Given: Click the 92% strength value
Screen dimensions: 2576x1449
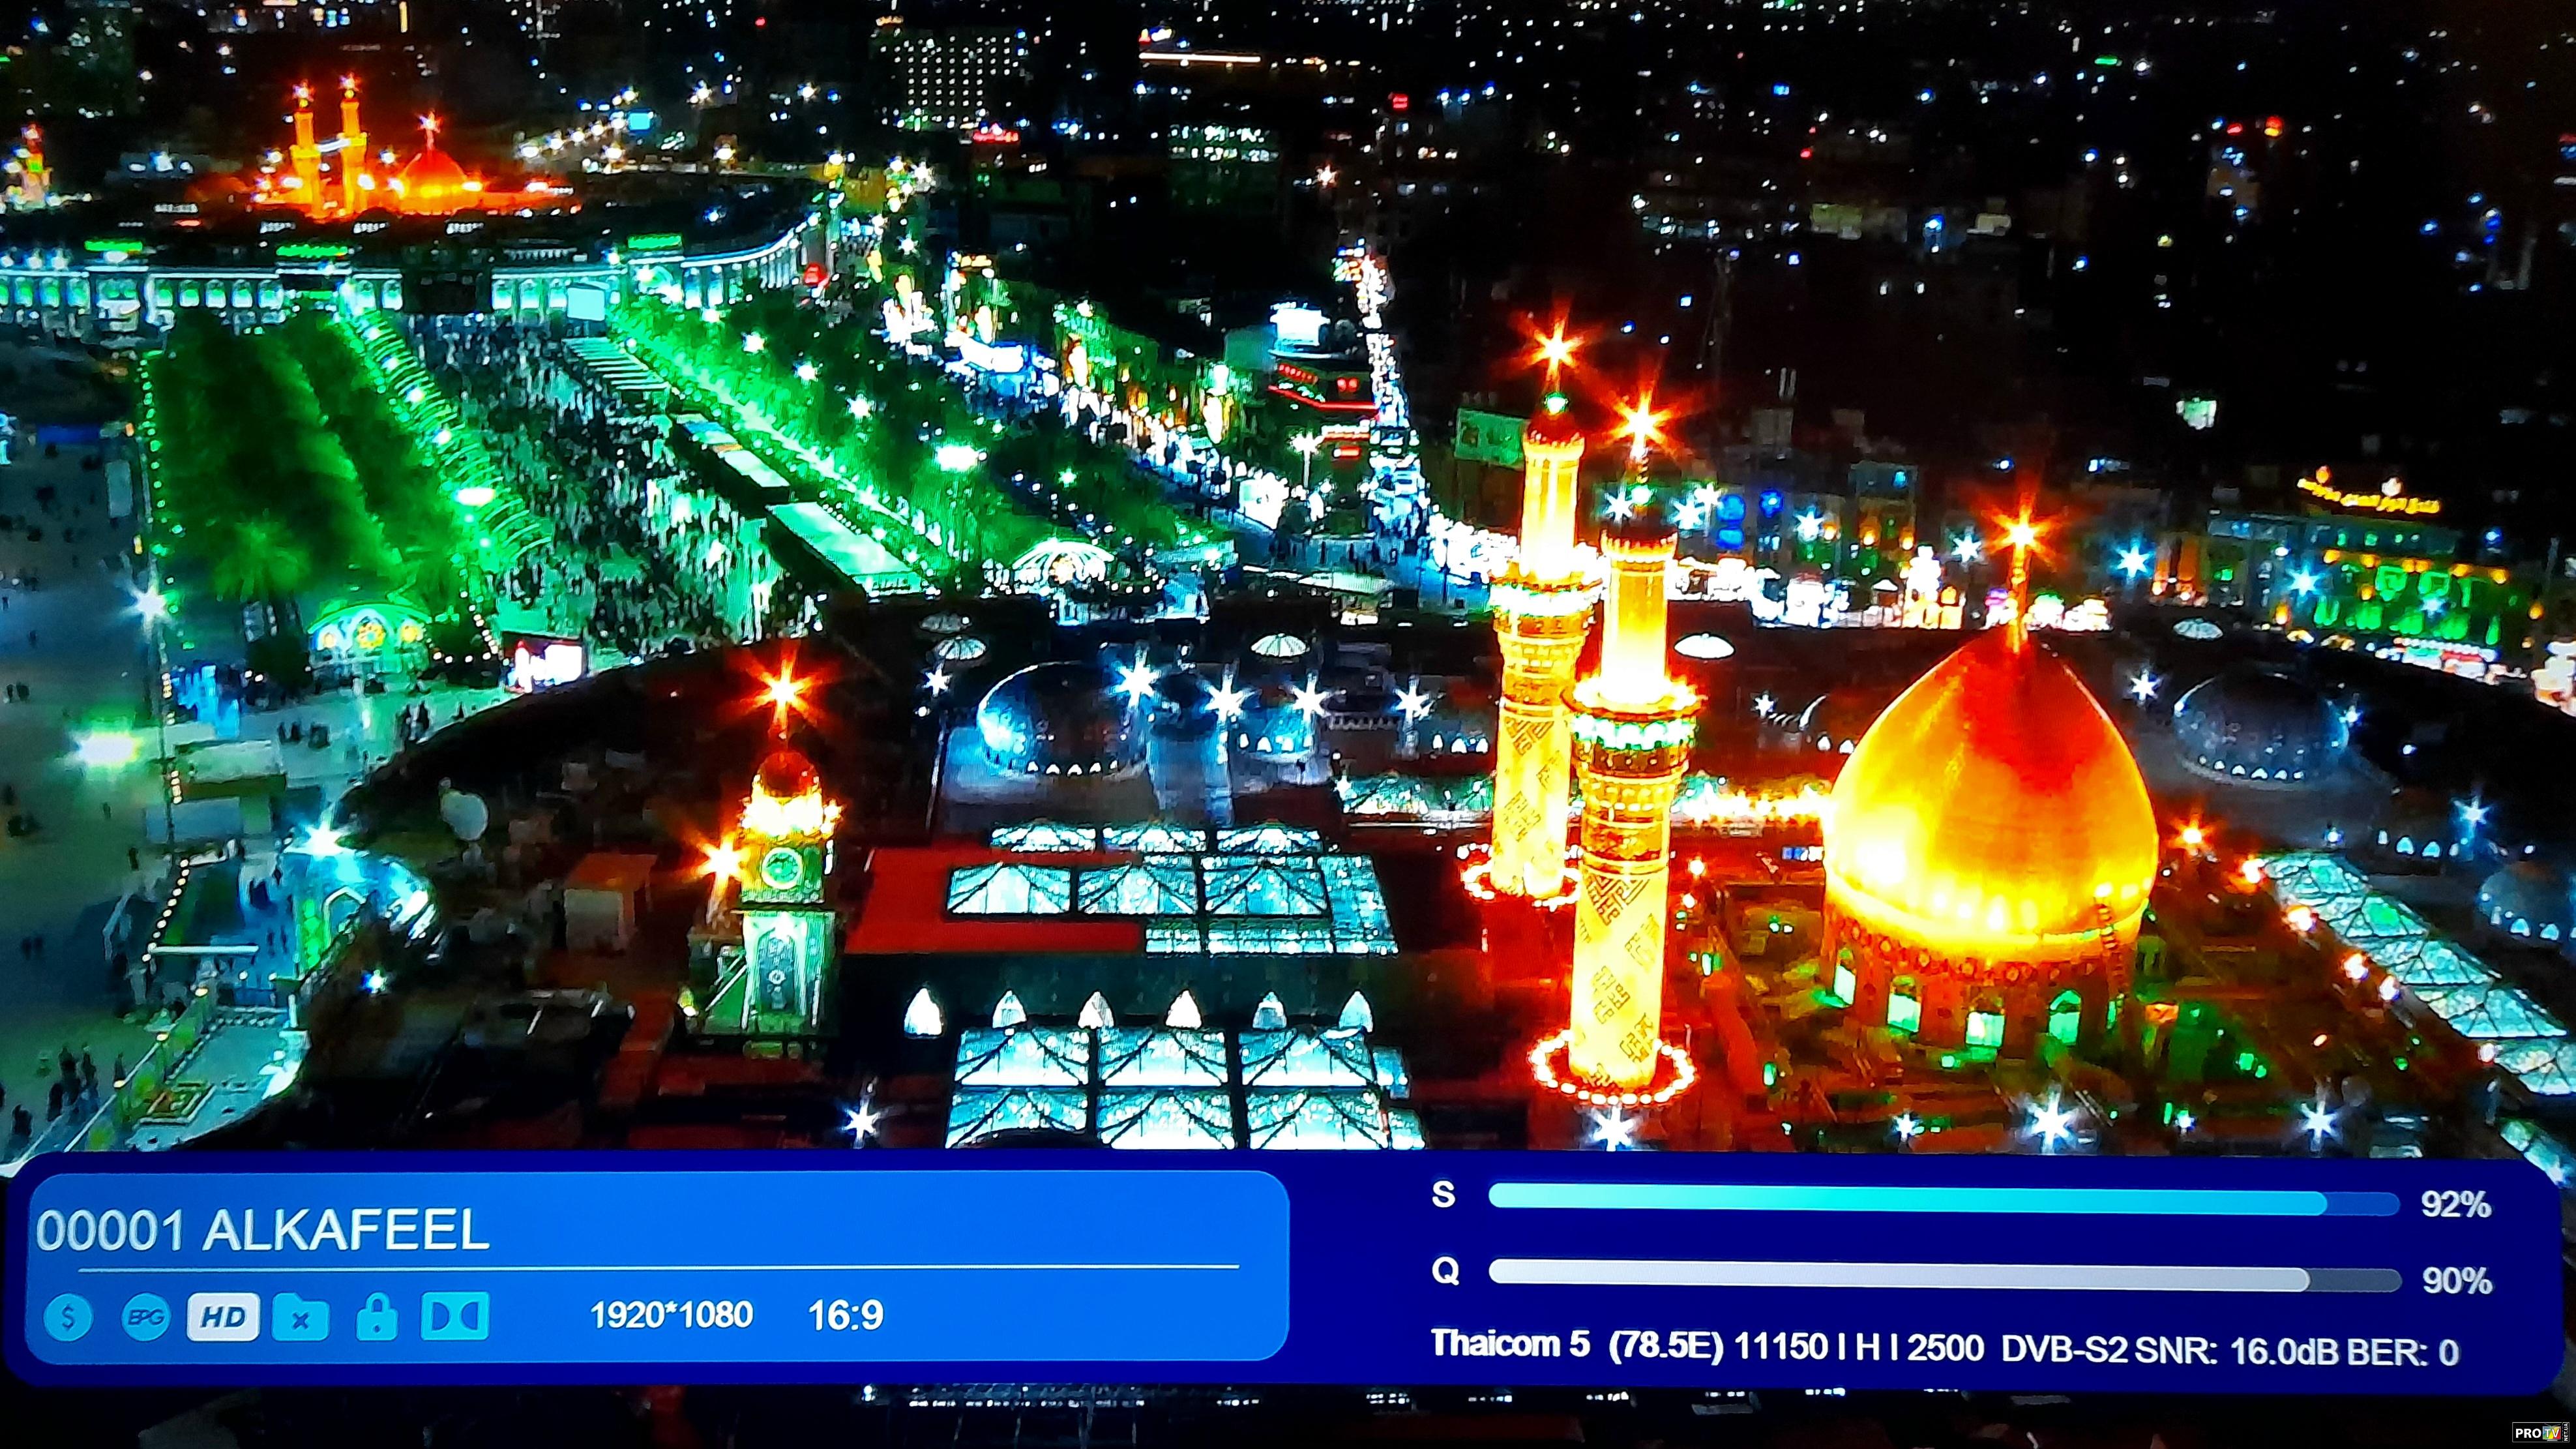Looking at the screenshot, I should click(x=2455, y=1205).
